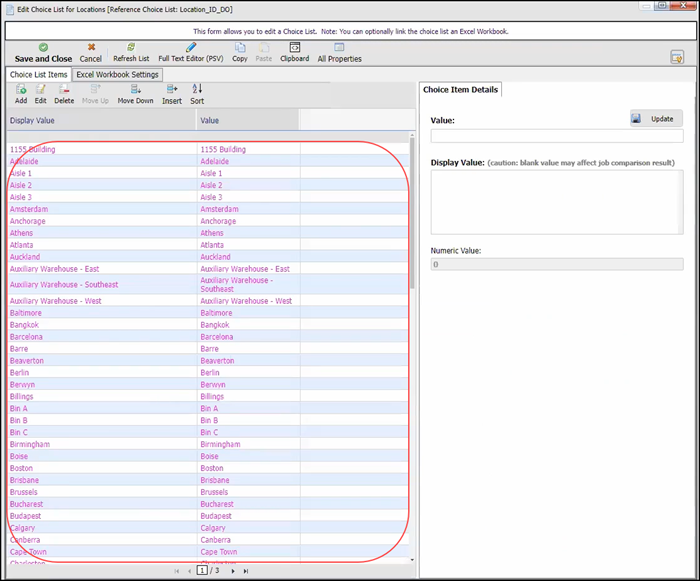Viewport: 700px width, 581px height.
Task: Move the selected item down
Action: [x=135, y=90]
